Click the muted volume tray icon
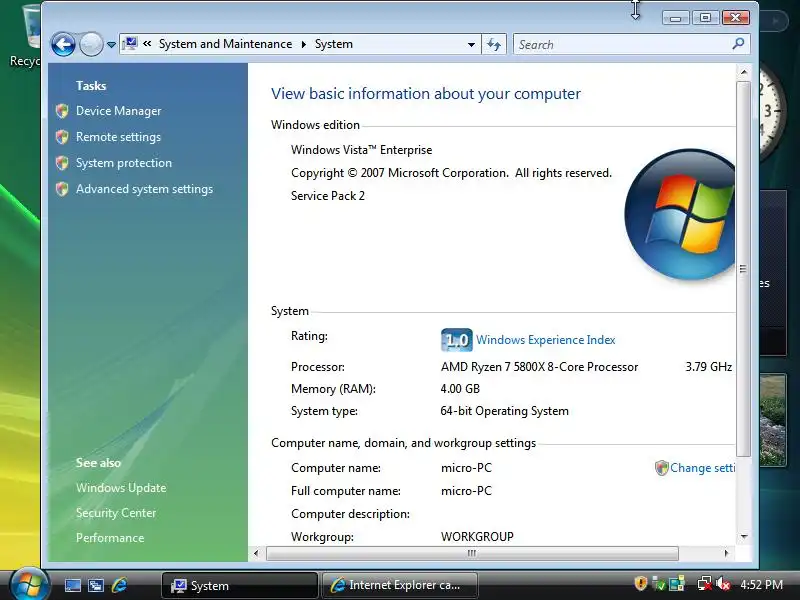 pos(722,584)
